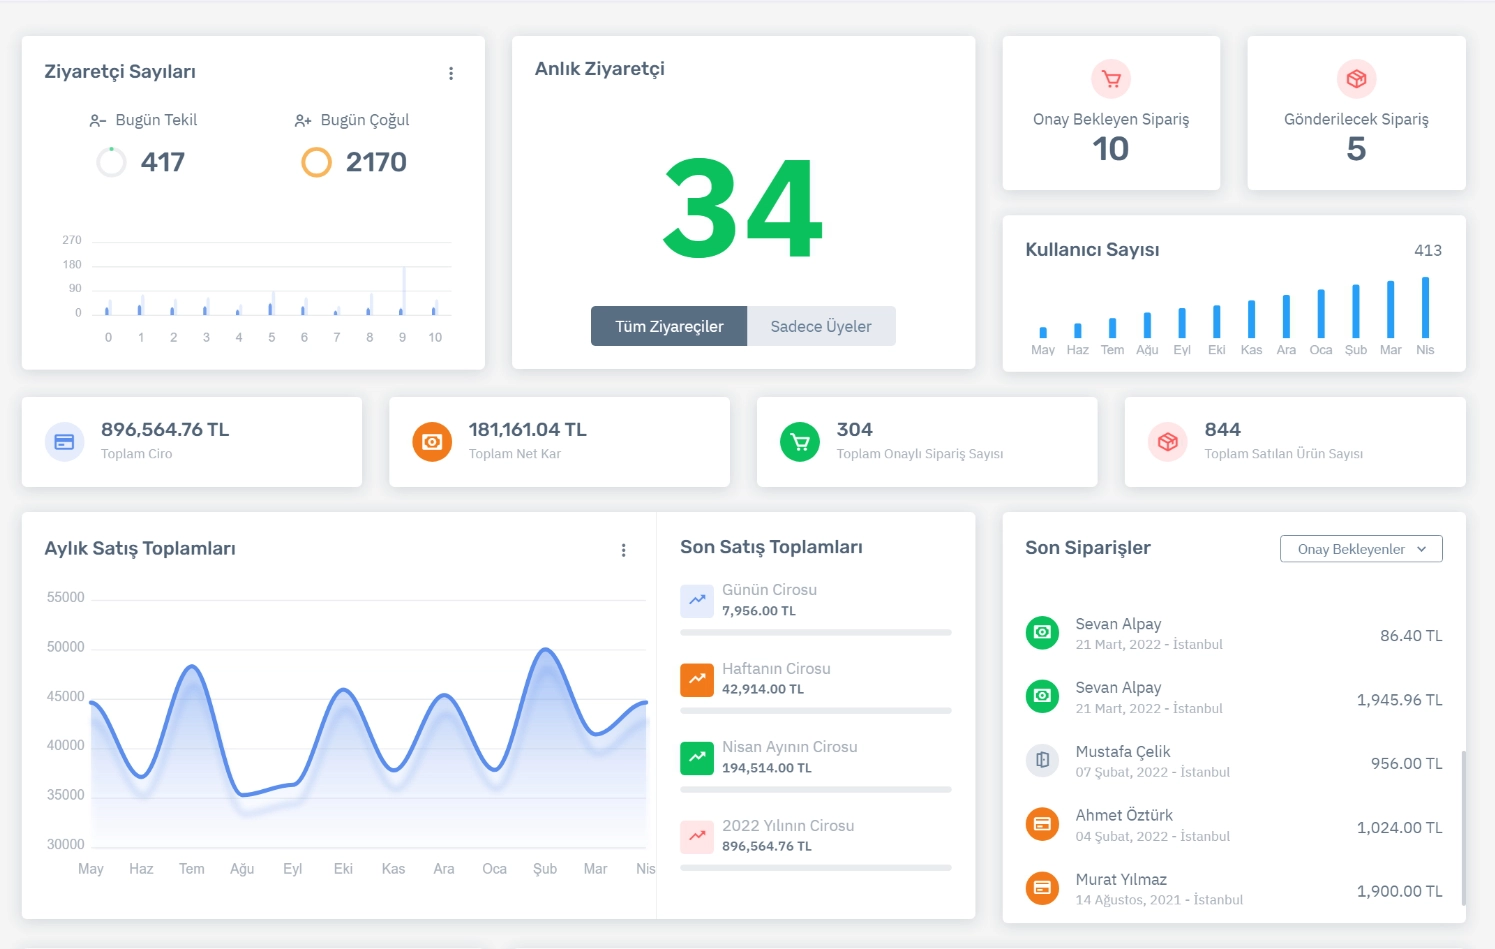Viewport: 1495px width, 949px height.
Task: Click the blue card icon beside Toplam Ciro
Action: pyautogui.click(x=64, y=442)
